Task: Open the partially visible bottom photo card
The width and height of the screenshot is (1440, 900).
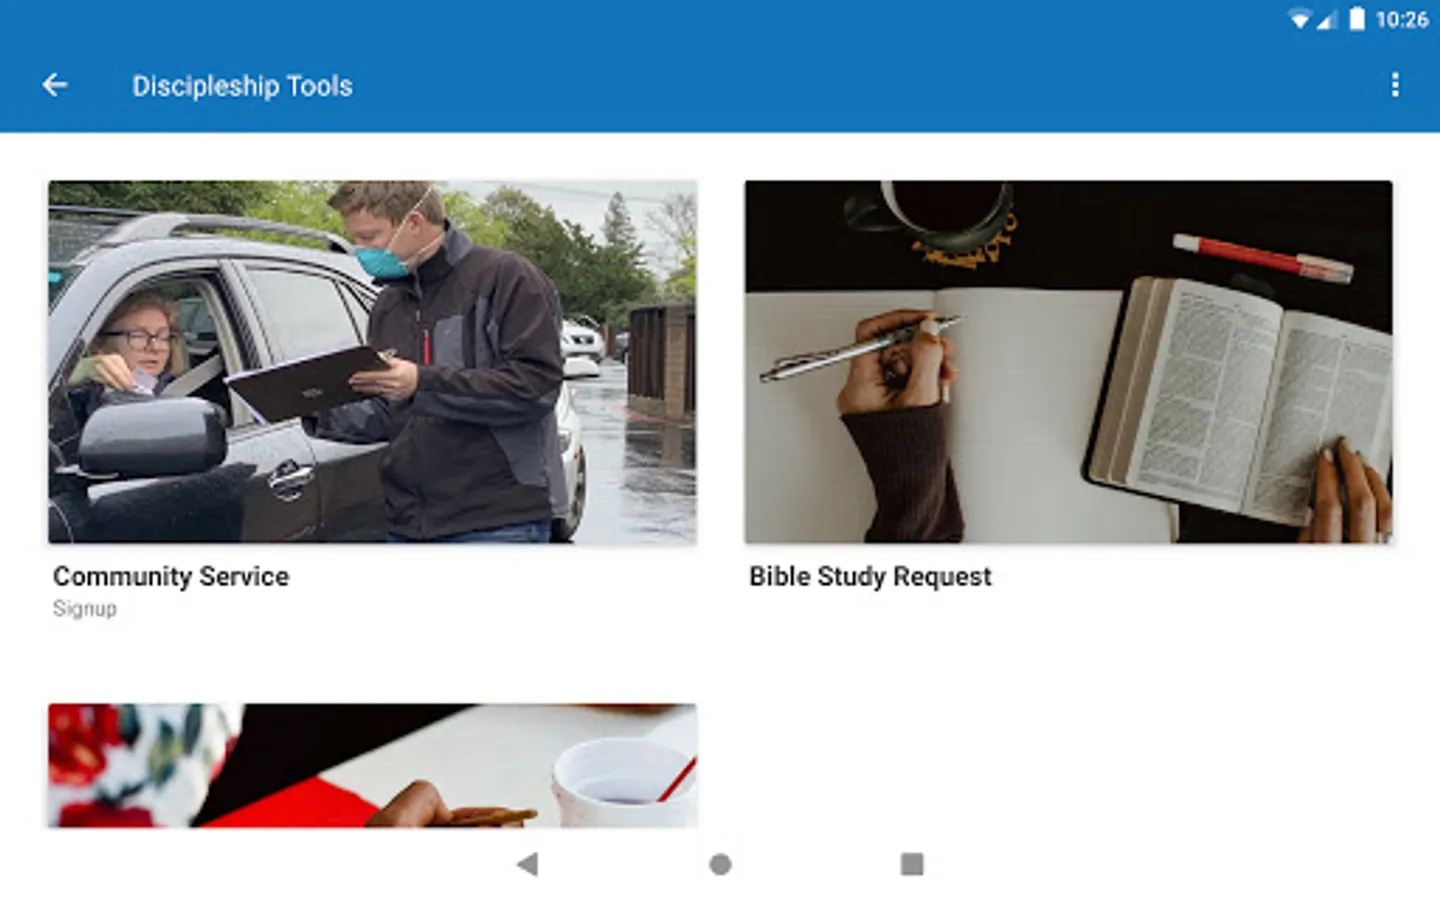Action: click(372, 766)
